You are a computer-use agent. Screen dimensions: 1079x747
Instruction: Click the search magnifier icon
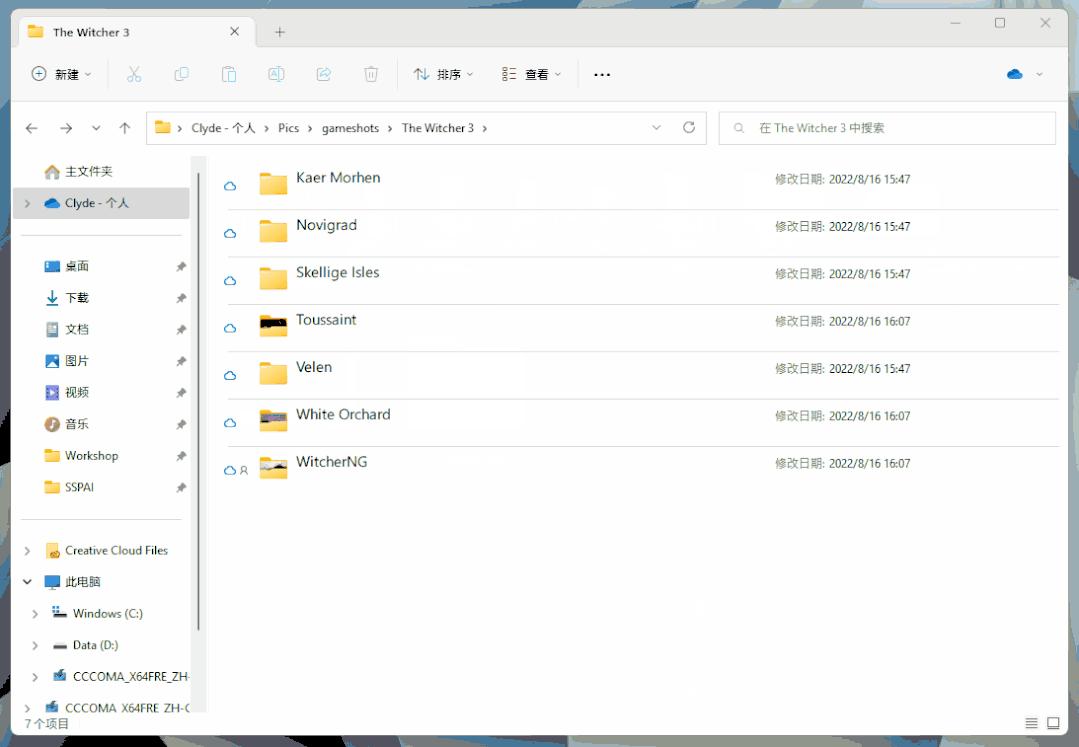[x=738, y=128]
